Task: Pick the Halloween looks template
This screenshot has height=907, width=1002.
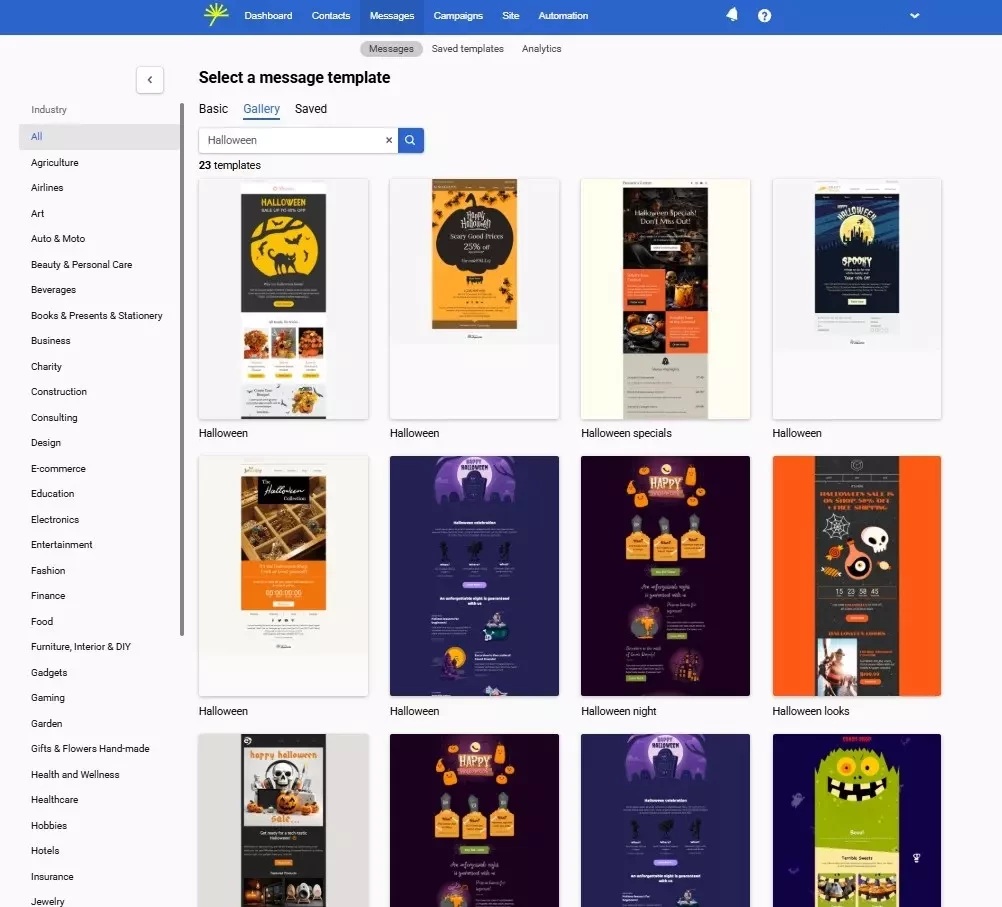Action: (x=856, y=576)
